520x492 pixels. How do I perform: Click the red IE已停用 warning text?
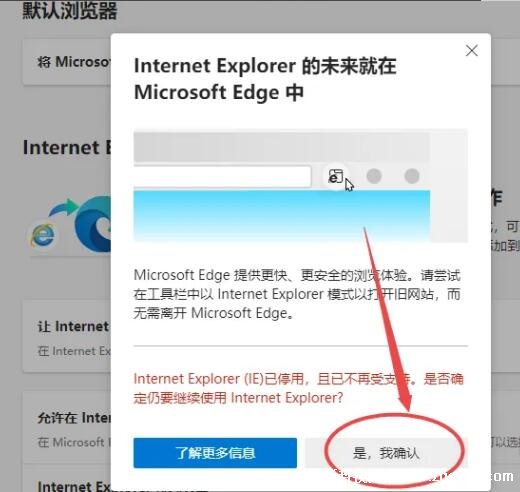(298, 388)
